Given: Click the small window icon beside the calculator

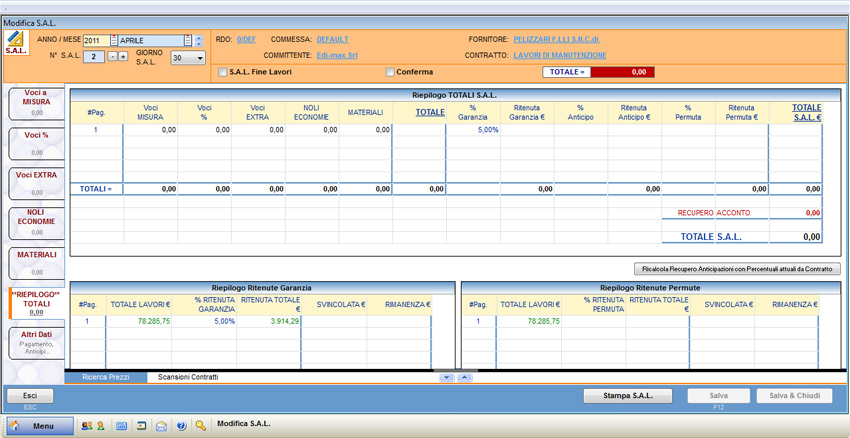Looking at the screenshot, I should tap(141, 426).
